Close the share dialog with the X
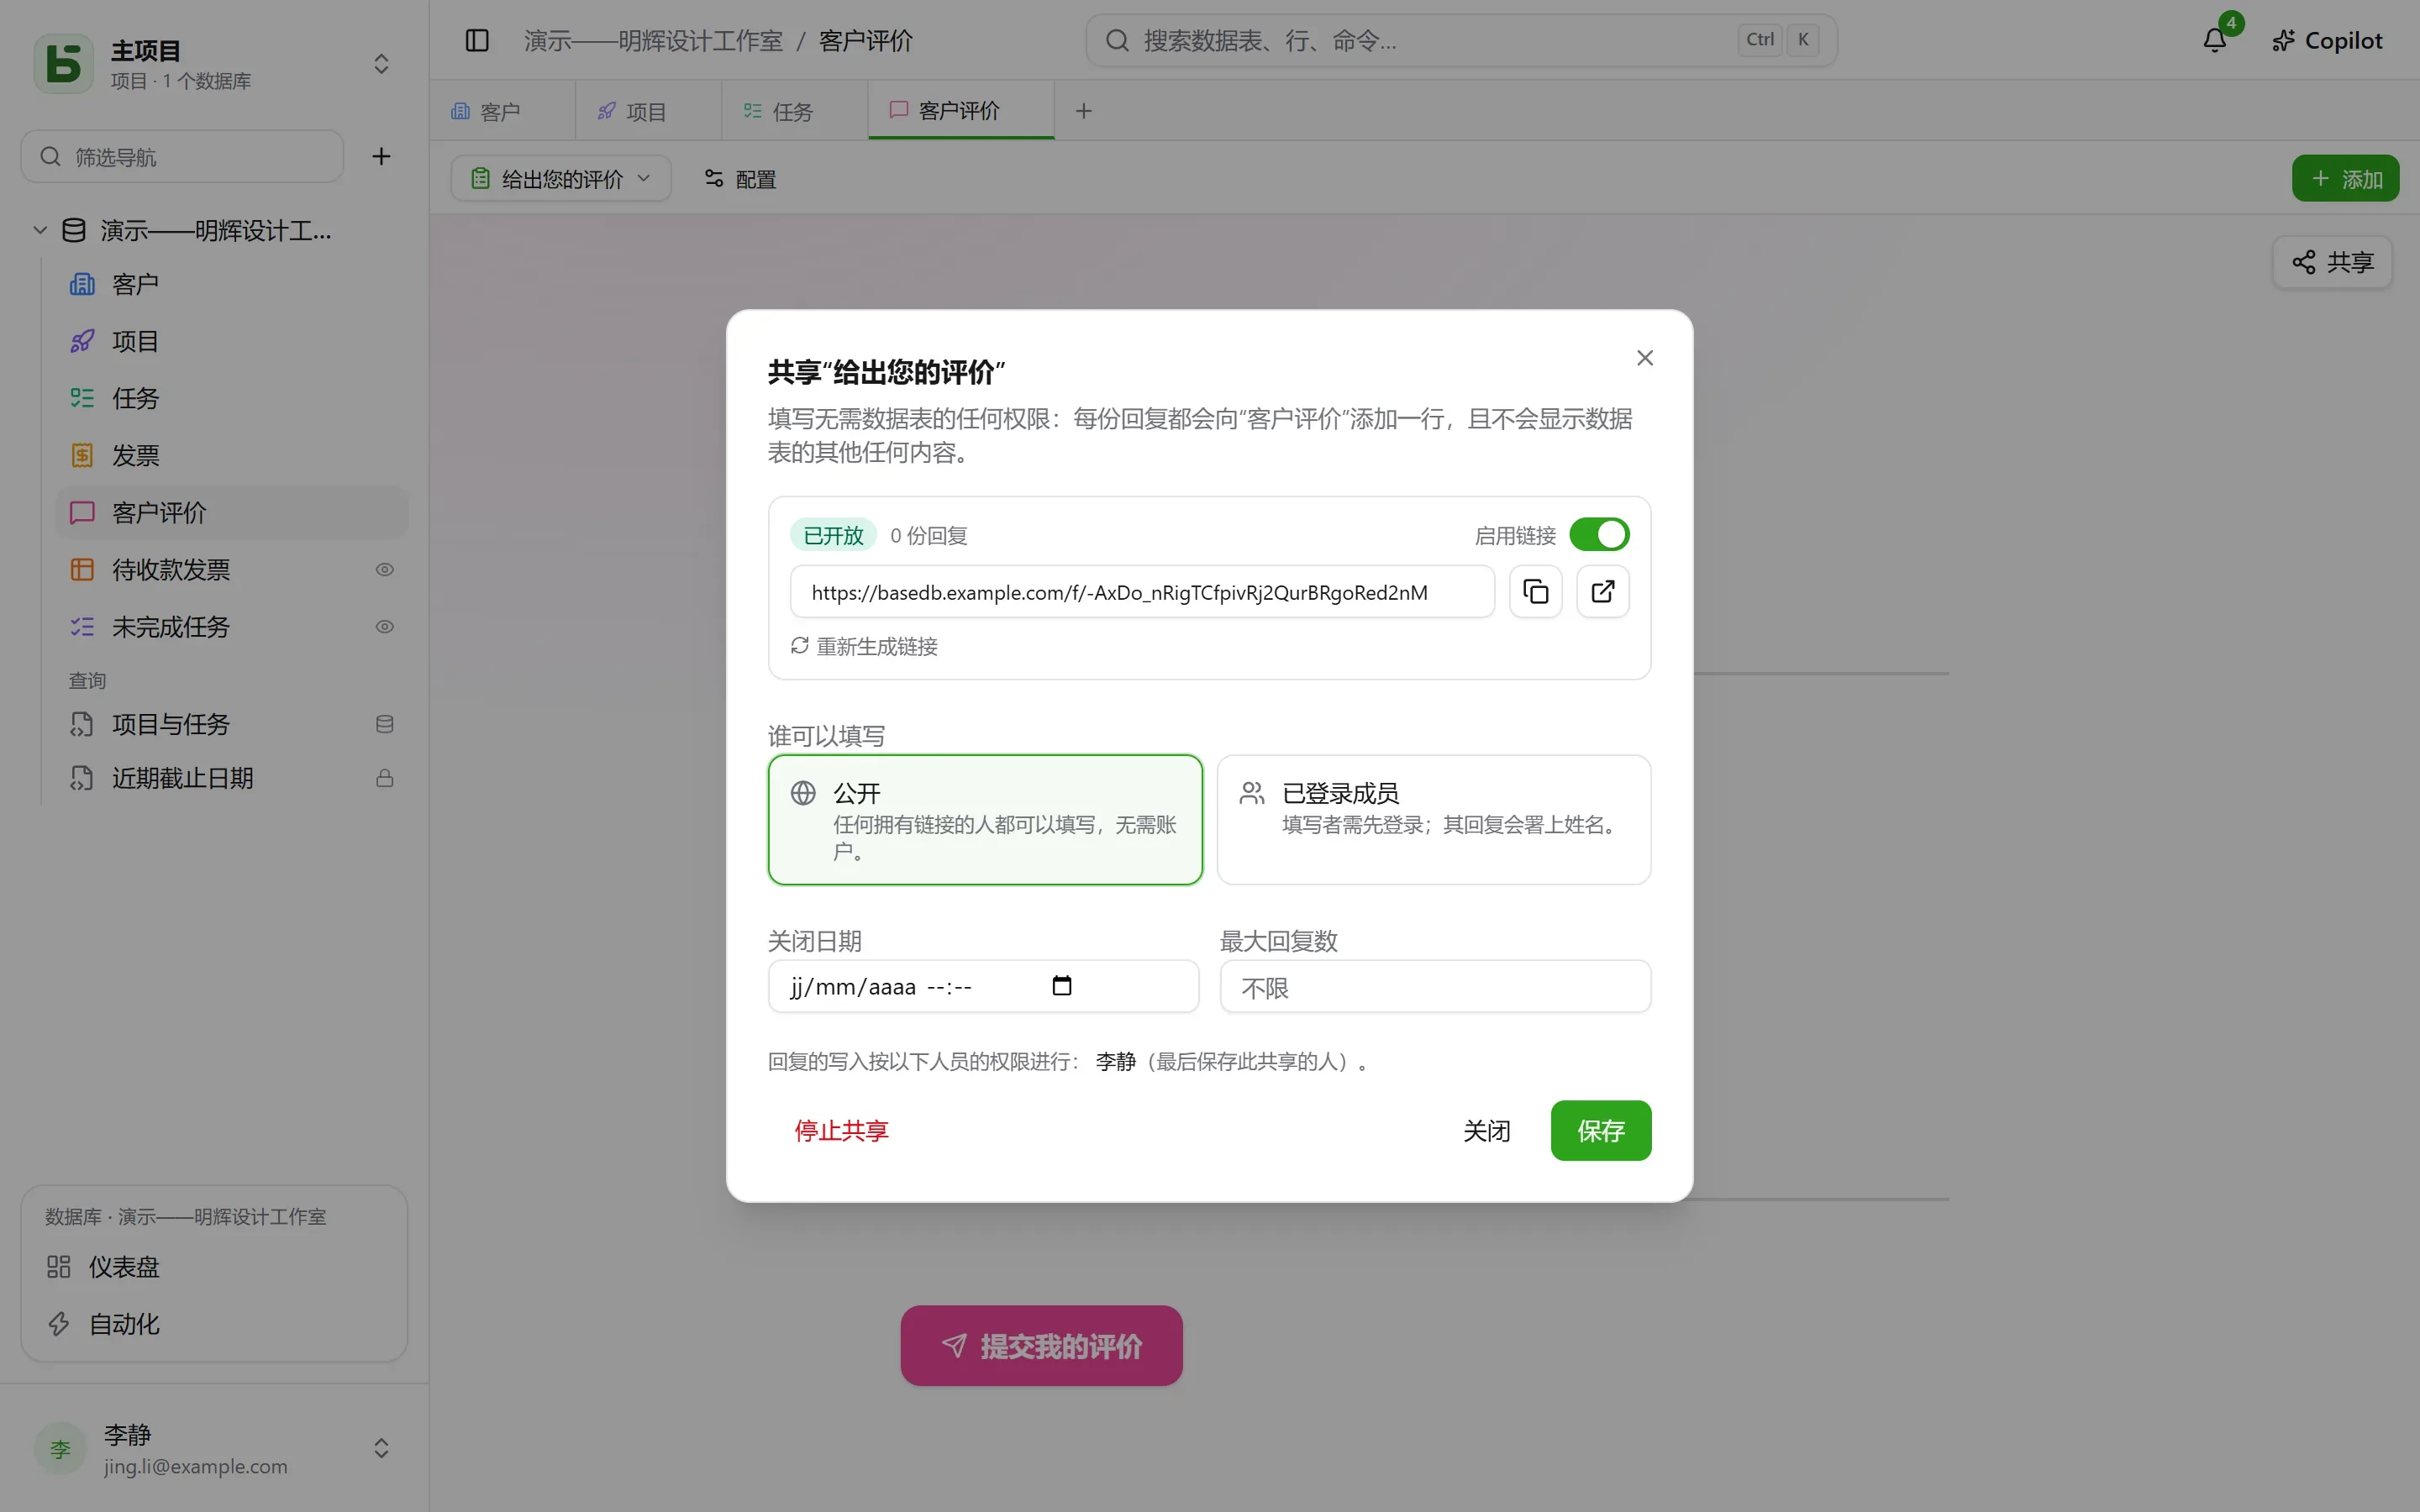This screenshot has height=1512, width=2420. [1645, 358]
